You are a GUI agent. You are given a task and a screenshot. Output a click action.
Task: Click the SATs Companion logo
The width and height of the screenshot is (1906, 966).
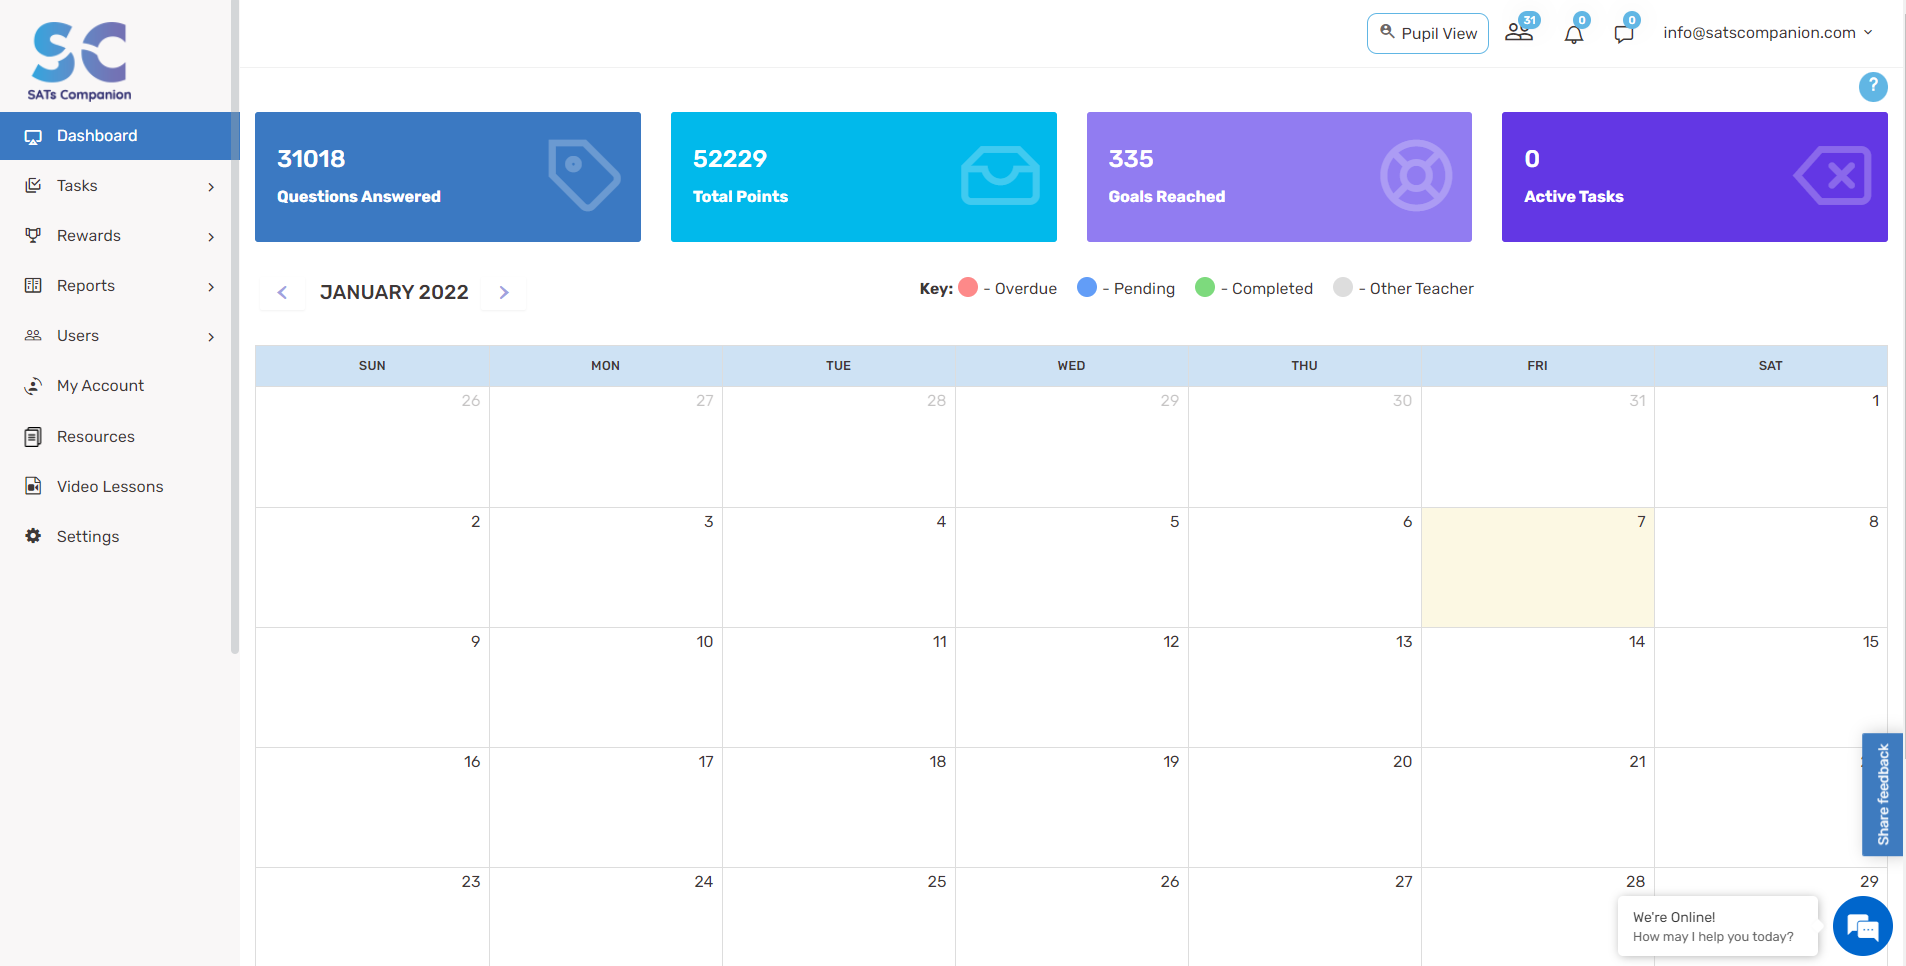click(80, 61)
